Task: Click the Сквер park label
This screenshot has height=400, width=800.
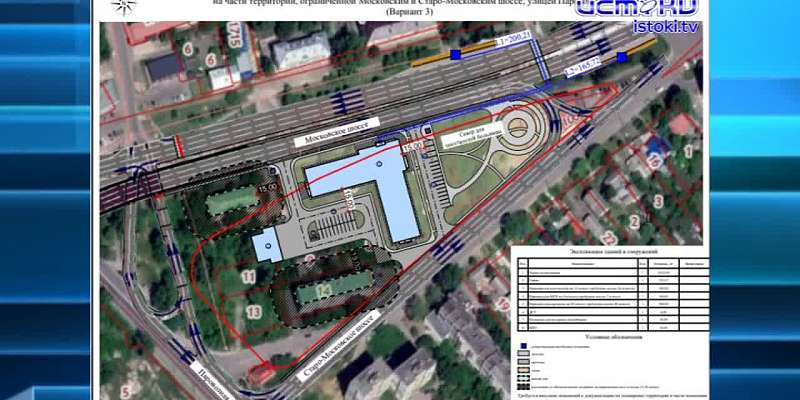Action: 473,134
